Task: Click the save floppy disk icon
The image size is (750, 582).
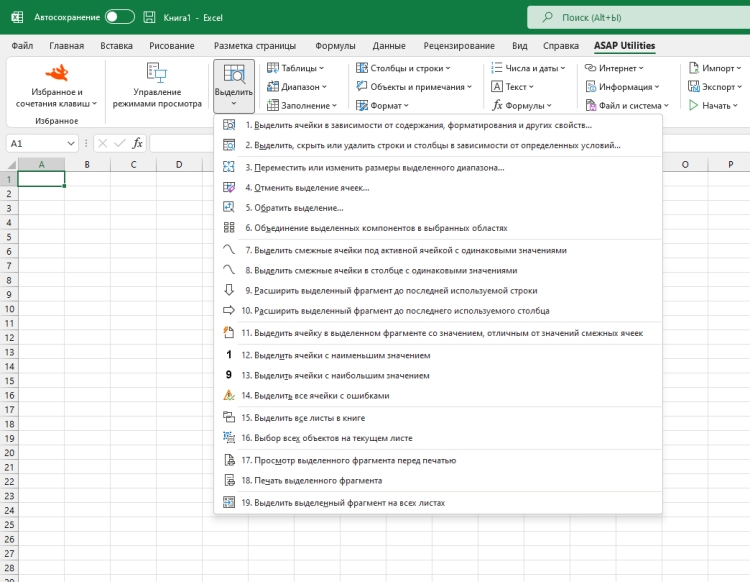Action: click(149, 18)
